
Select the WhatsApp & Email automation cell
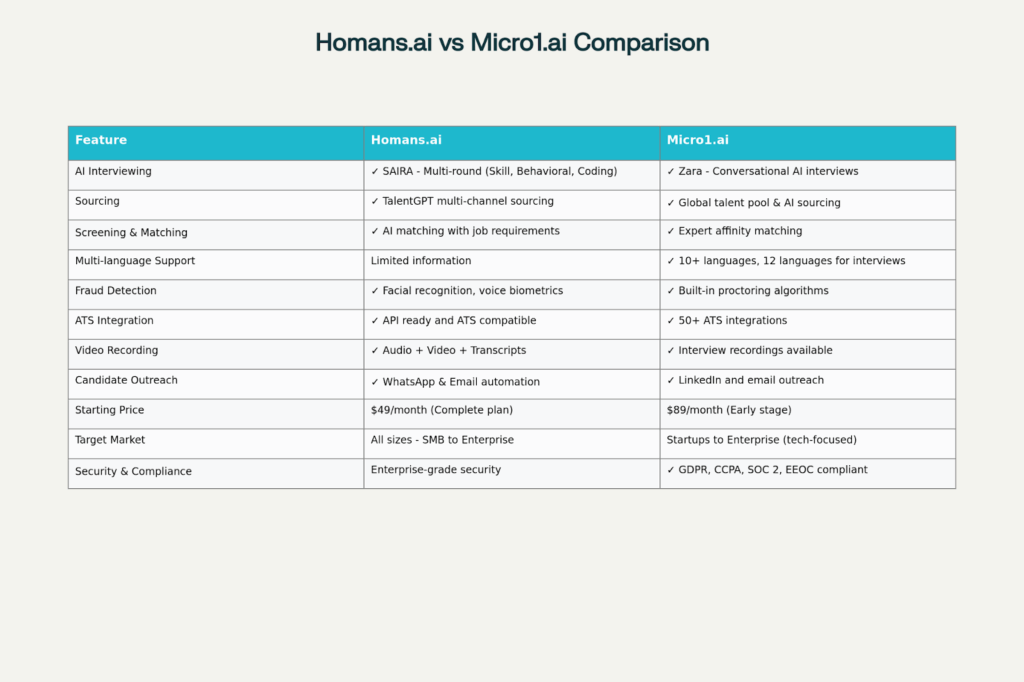(455, 382)
